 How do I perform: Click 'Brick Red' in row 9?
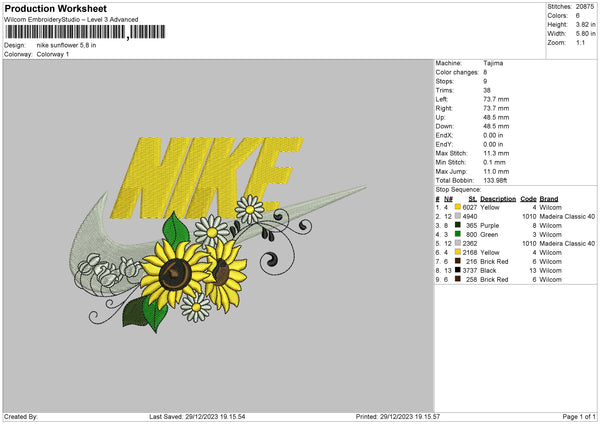(x=494, y=279)
